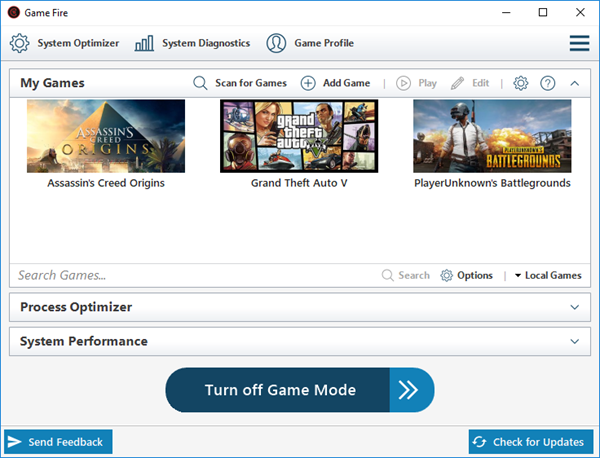Select PlayerUnknown's Battlegrounds thumbnail
The height and width of the screenshot is (458, 600).
click(492, 136)
